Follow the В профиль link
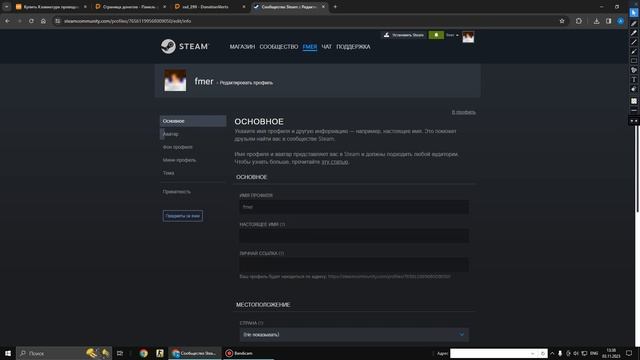640x360 pixels. [x=463, y=112]
